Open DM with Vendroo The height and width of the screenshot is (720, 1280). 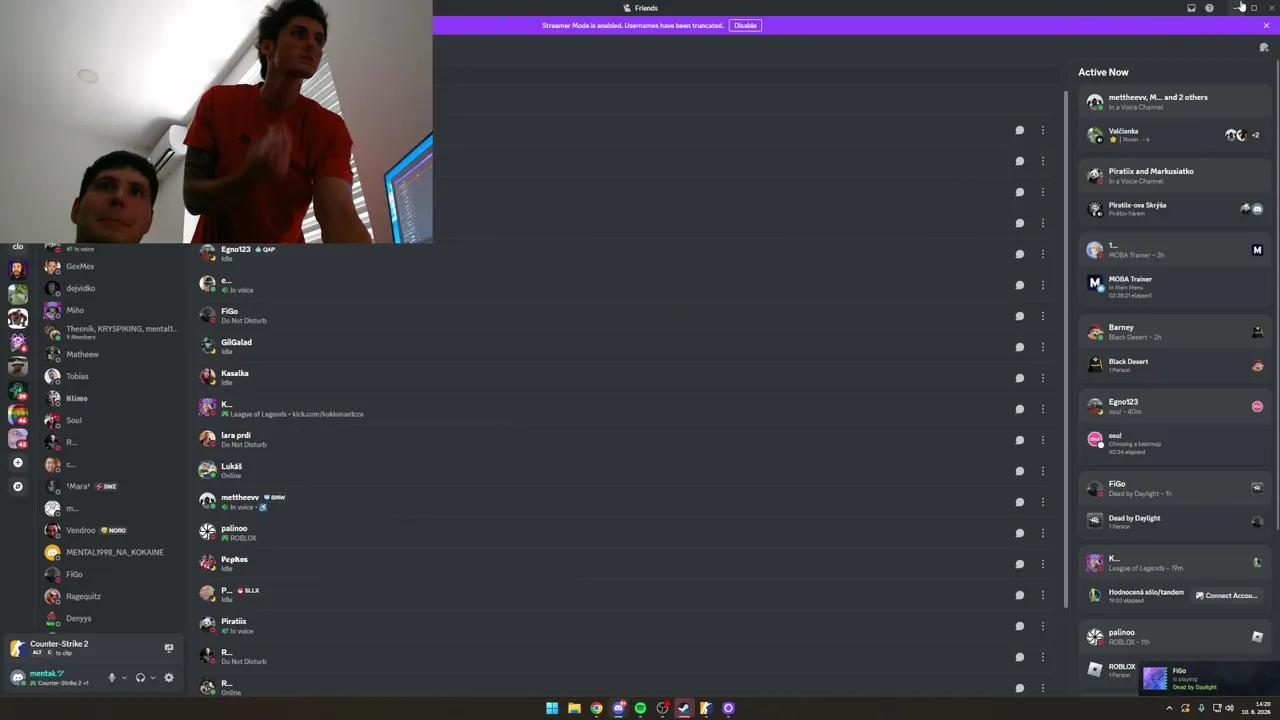point(112,530)
